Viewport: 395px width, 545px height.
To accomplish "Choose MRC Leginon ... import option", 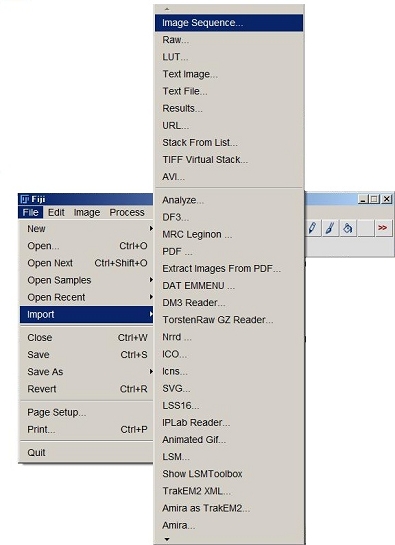I will 229,234.
